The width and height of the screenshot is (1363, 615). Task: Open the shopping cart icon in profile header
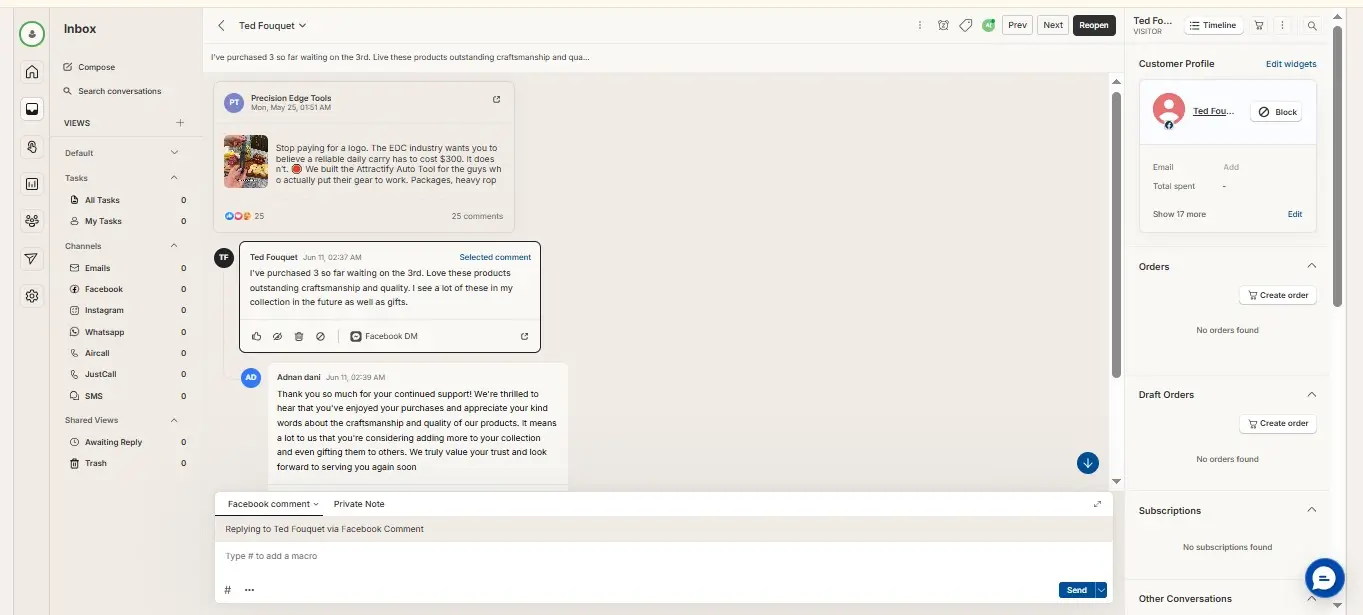point(1259,25)
